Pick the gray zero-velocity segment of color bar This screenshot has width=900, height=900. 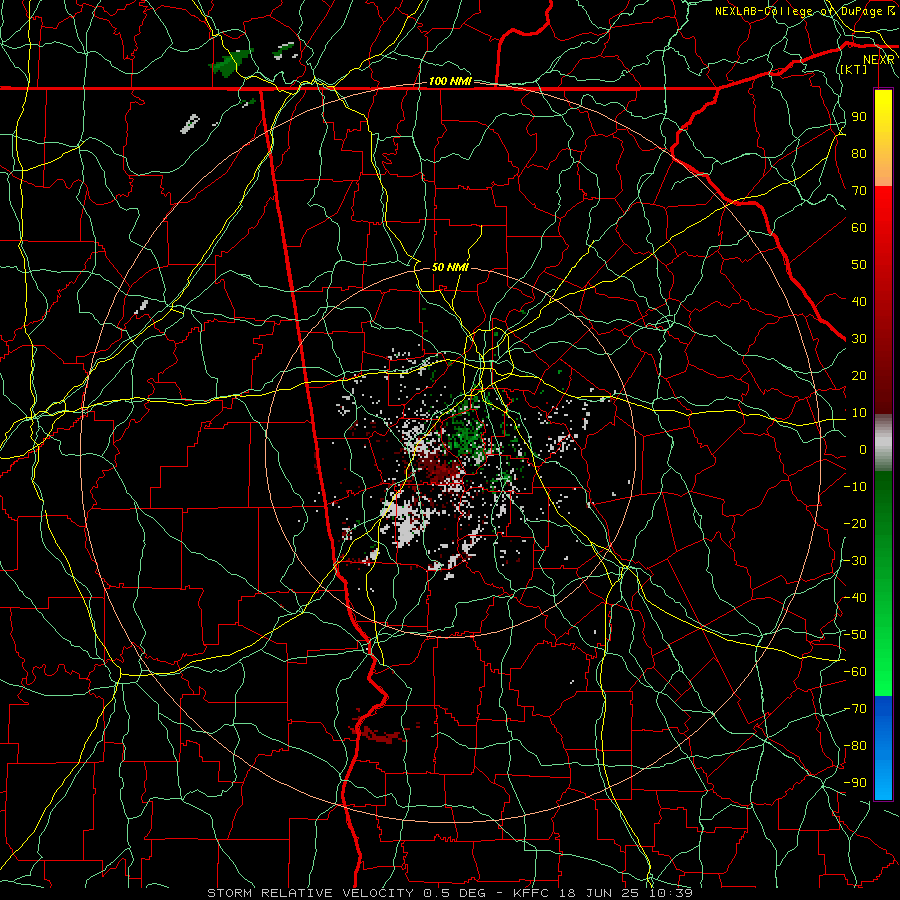(883, 442)
